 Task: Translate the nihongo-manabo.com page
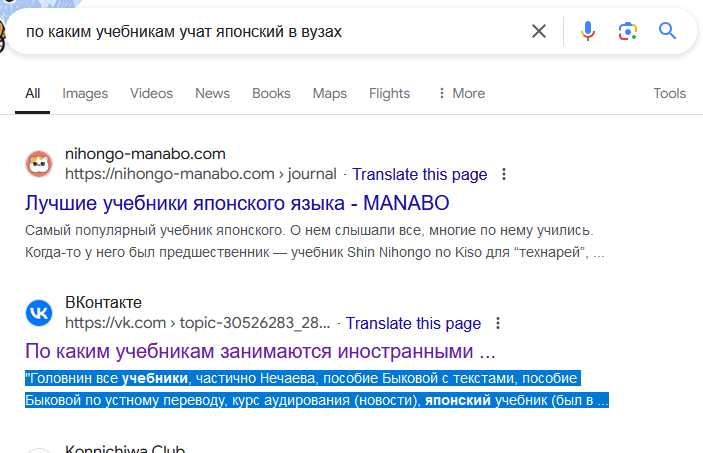[x=420, y=174]
